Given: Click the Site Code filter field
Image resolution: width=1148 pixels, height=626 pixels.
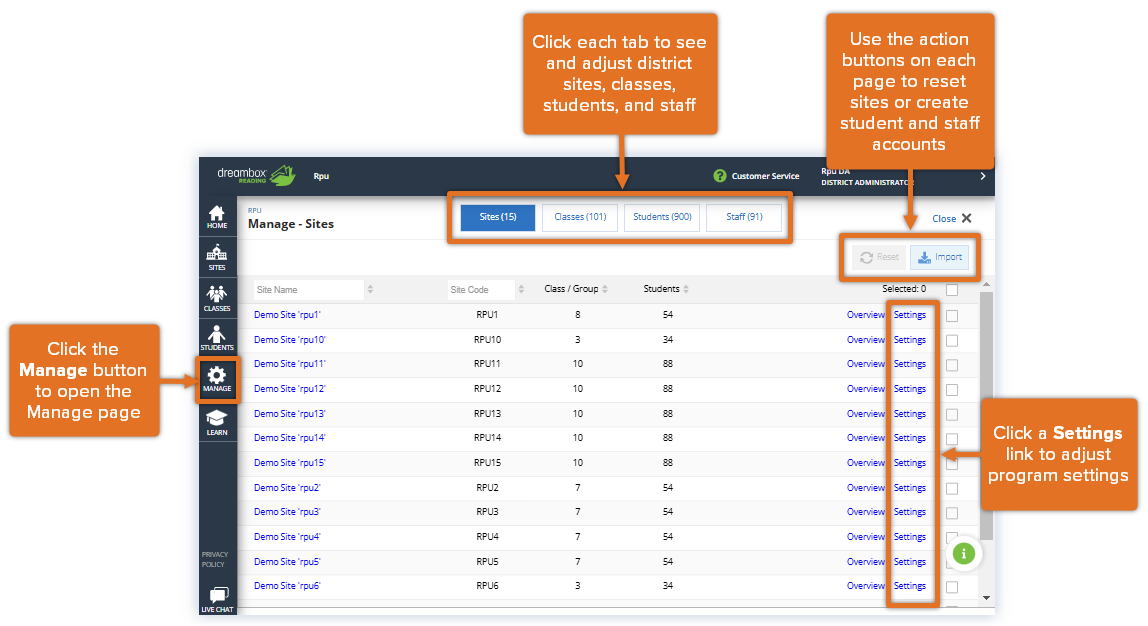Looking at the screenshot, I should 481,289.
